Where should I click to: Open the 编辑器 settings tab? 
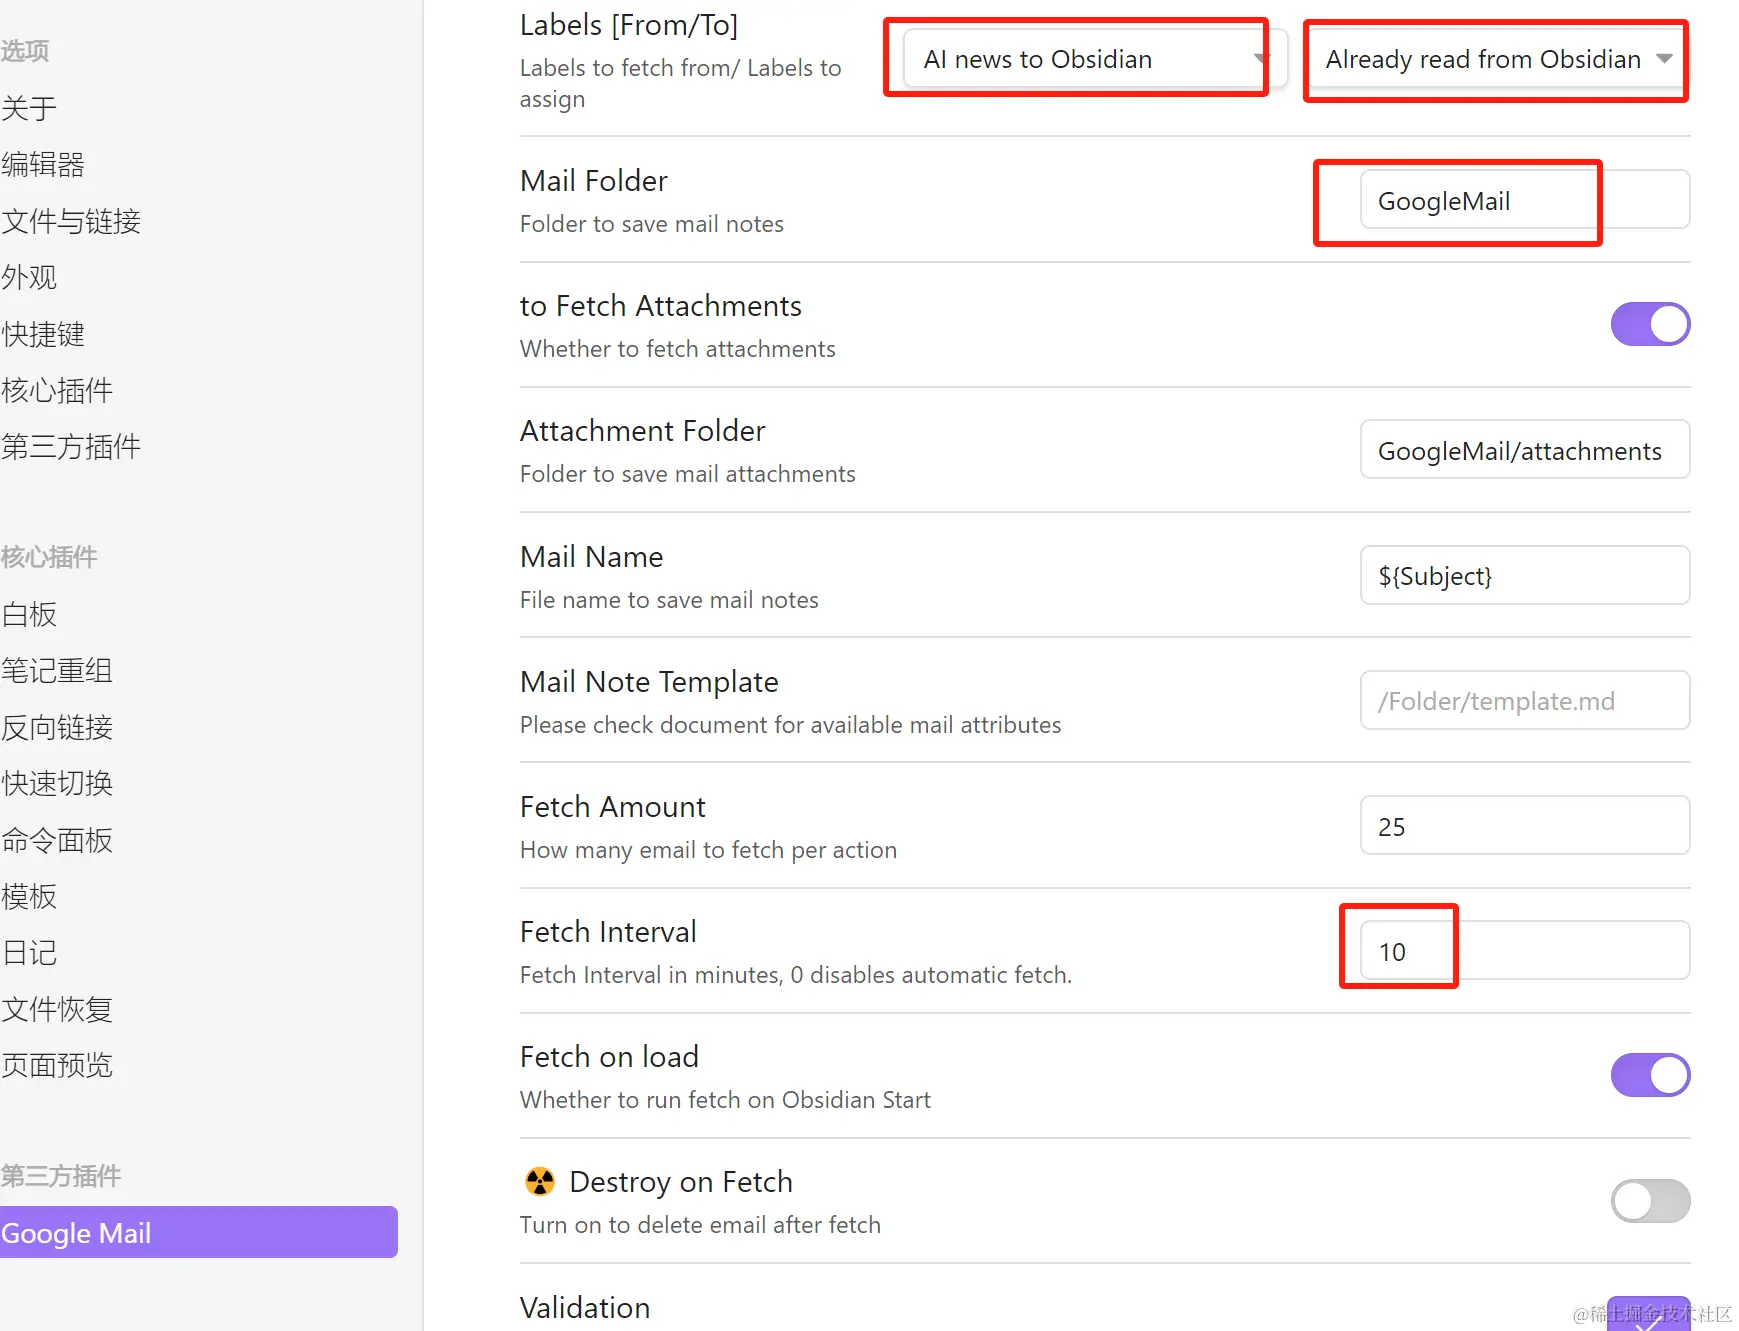click(43, 164)
